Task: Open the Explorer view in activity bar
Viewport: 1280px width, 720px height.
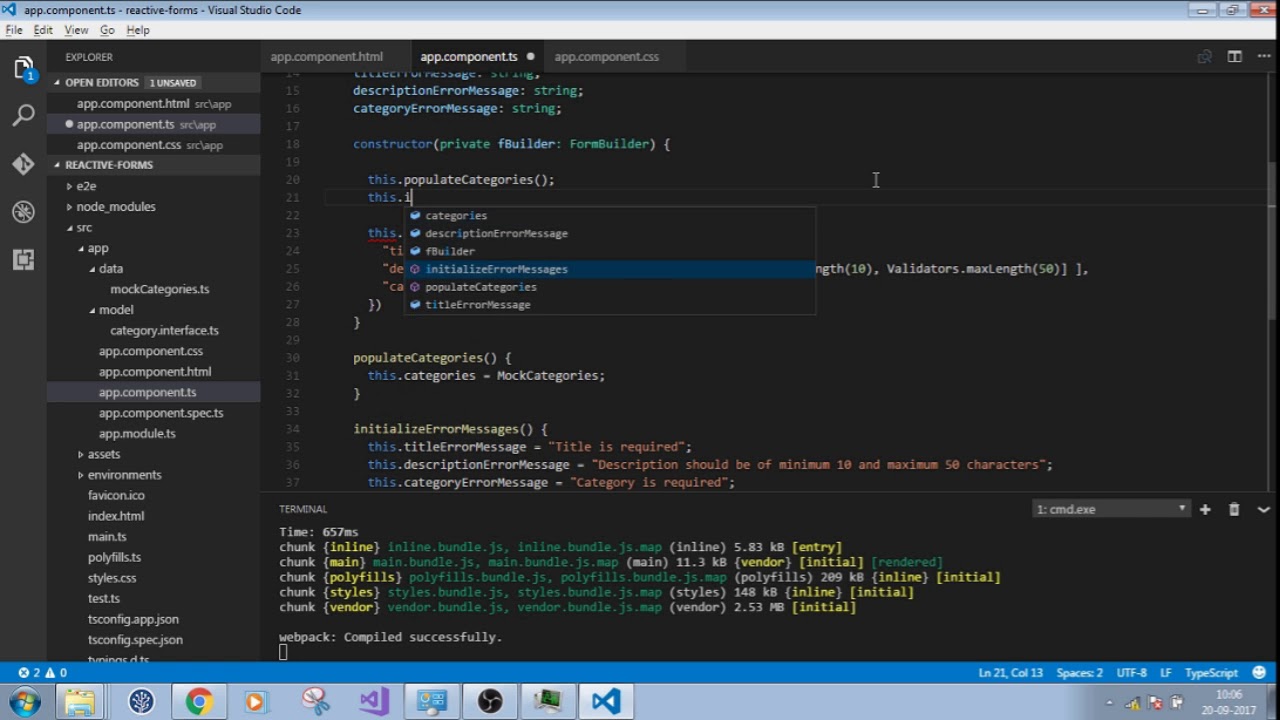Action: click(x=23, y=68)
